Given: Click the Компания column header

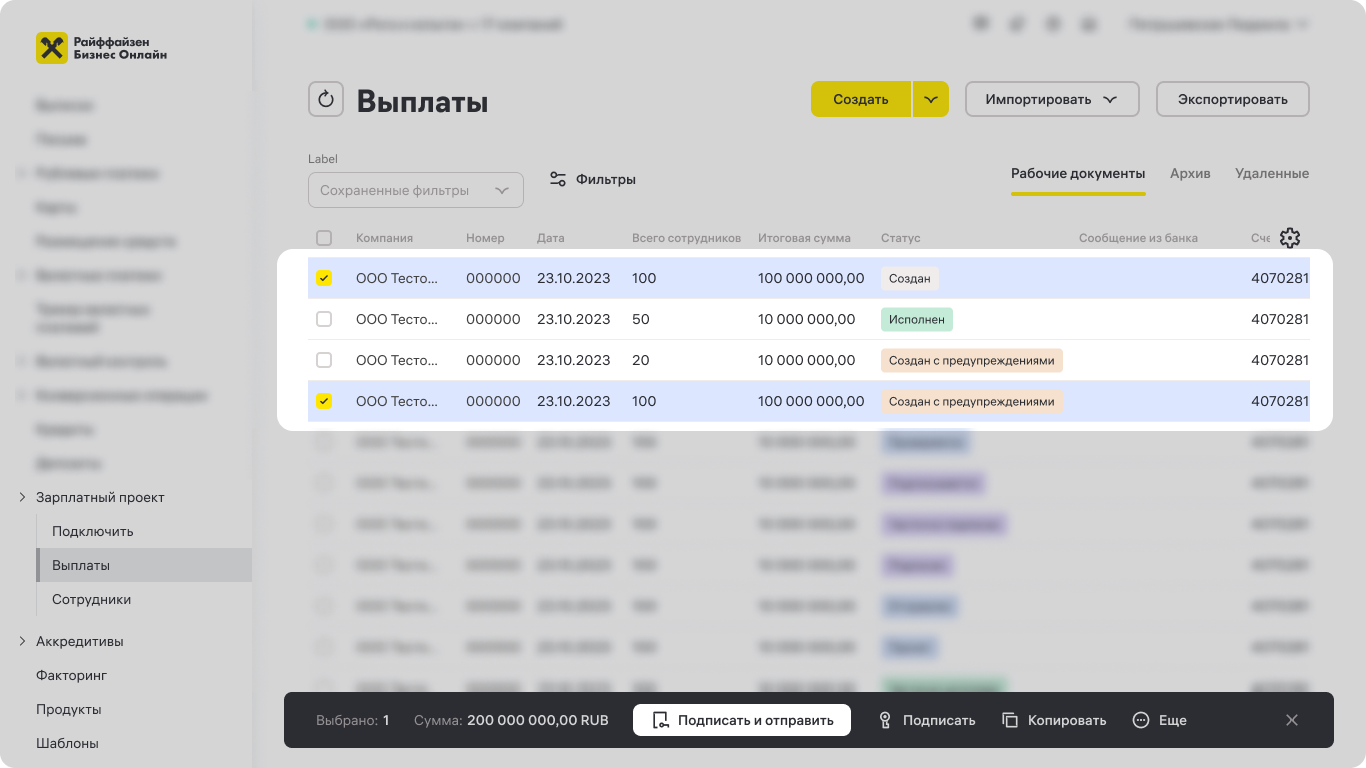Looking at the screenshot, I should click(x=384, y=238).
